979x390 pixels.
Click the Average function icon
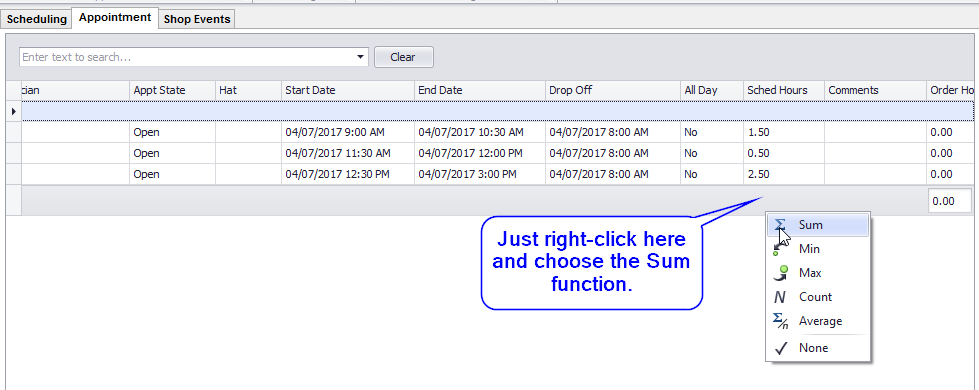(x=780, y=321)
